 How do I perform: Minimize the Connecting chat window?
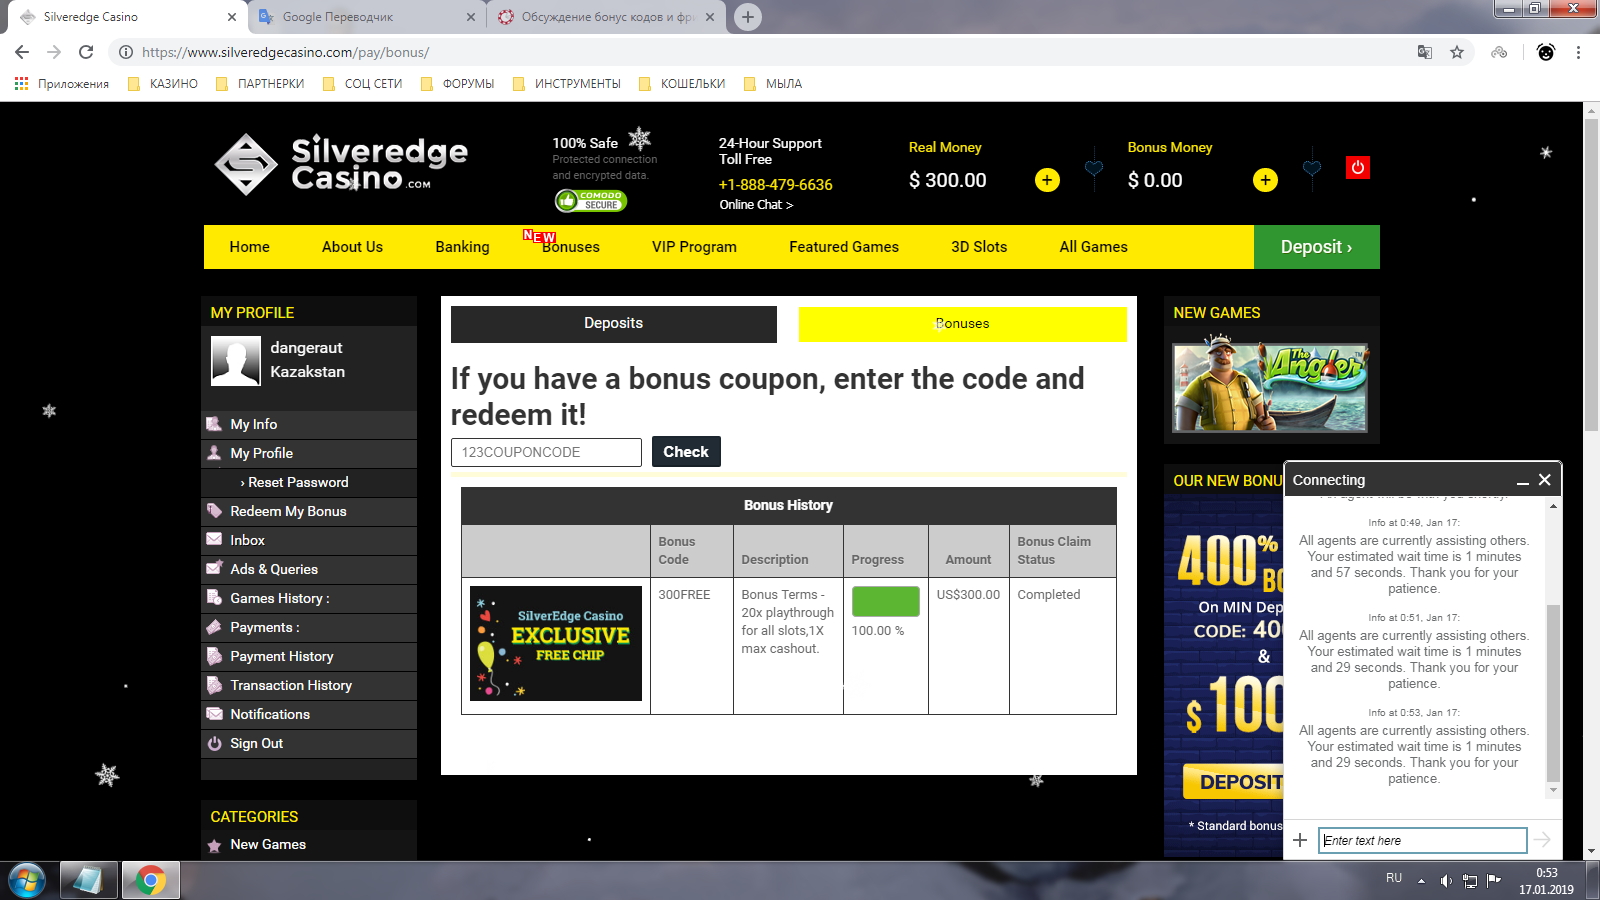[1523, 481]
